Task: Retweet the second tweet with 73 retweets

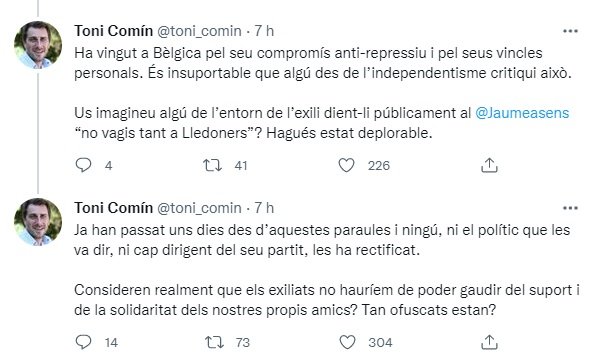Action: (214, 342)
